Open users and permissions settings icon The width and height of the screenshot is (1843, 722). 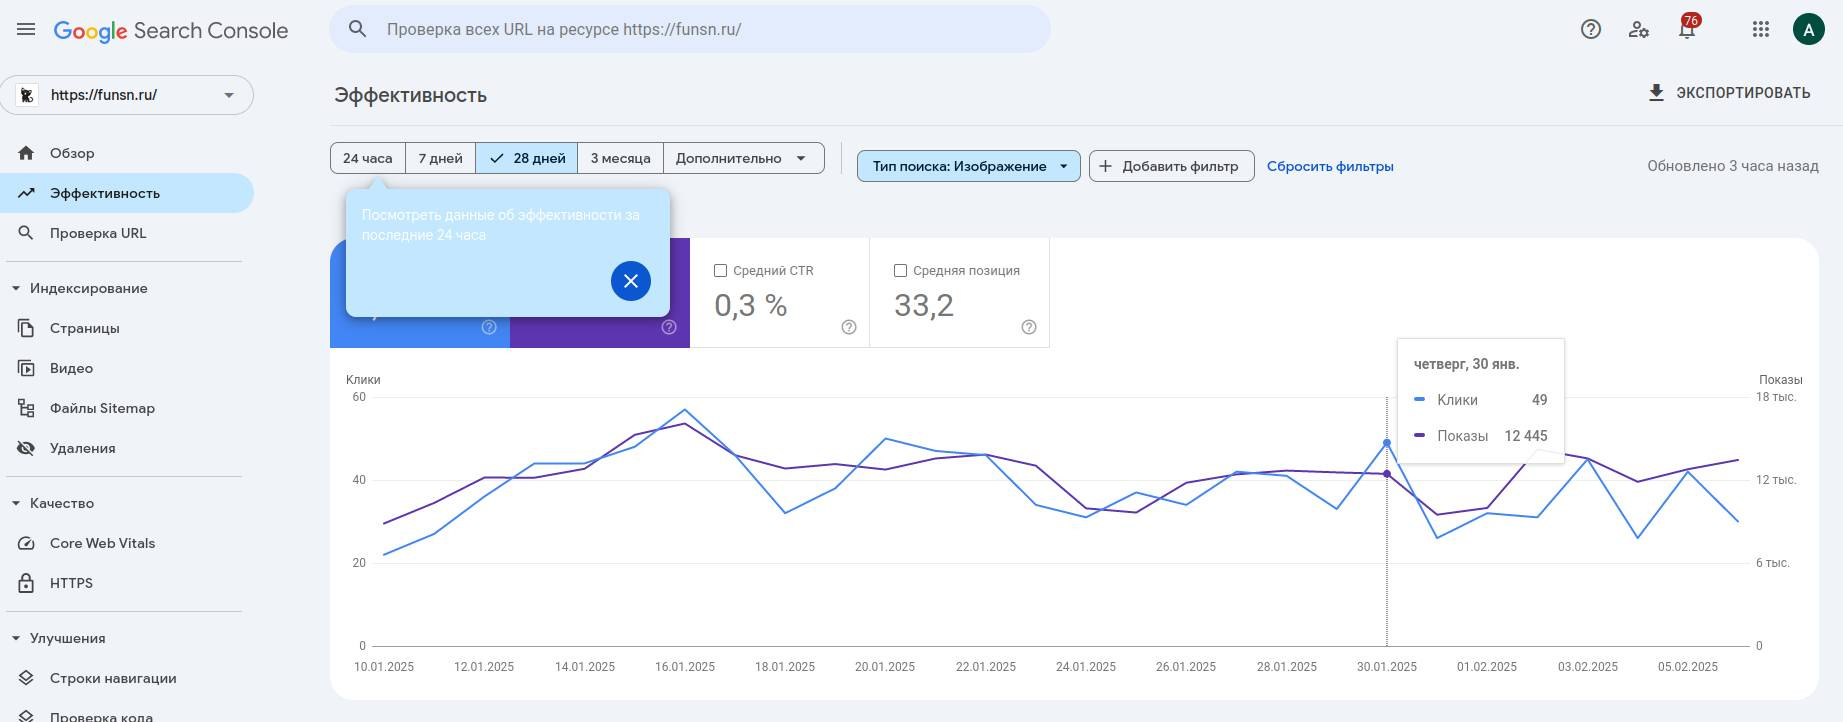click(1638, 30)
